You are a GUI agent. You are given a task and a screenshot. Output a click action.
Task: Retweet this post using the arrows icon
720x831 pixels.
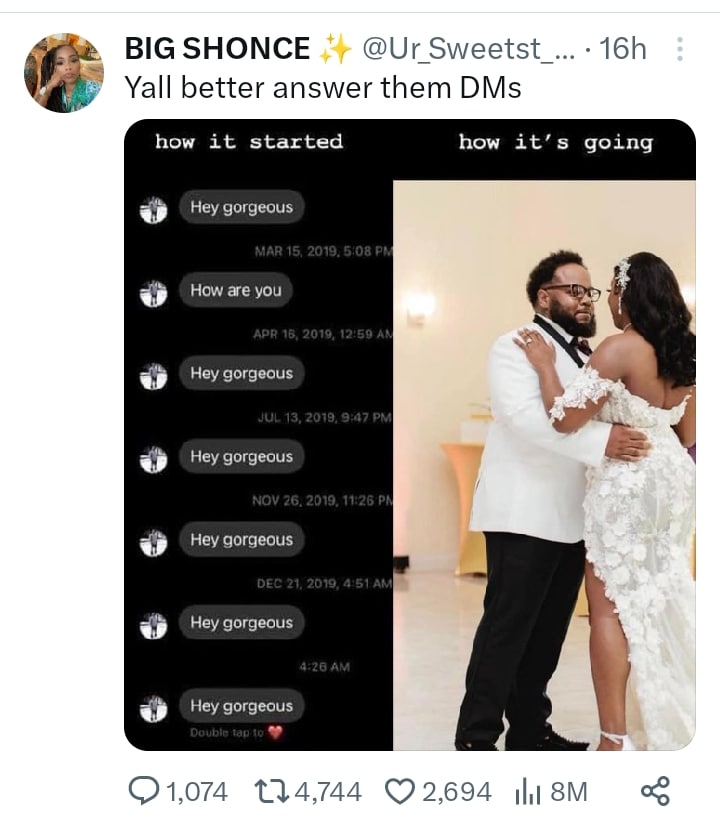tap(273, 792)
